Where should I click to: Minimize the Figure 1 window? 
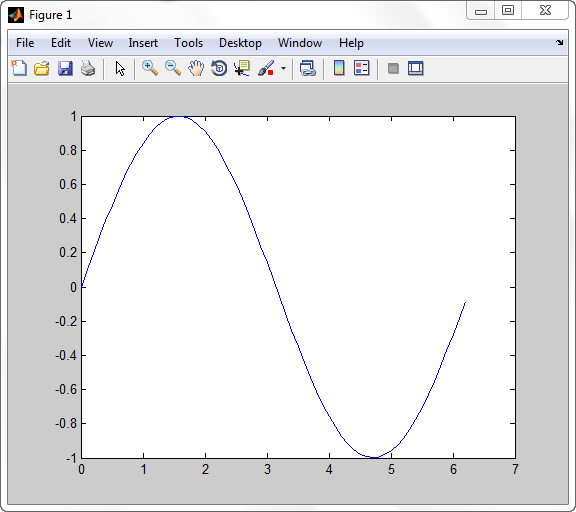[480, 11]
